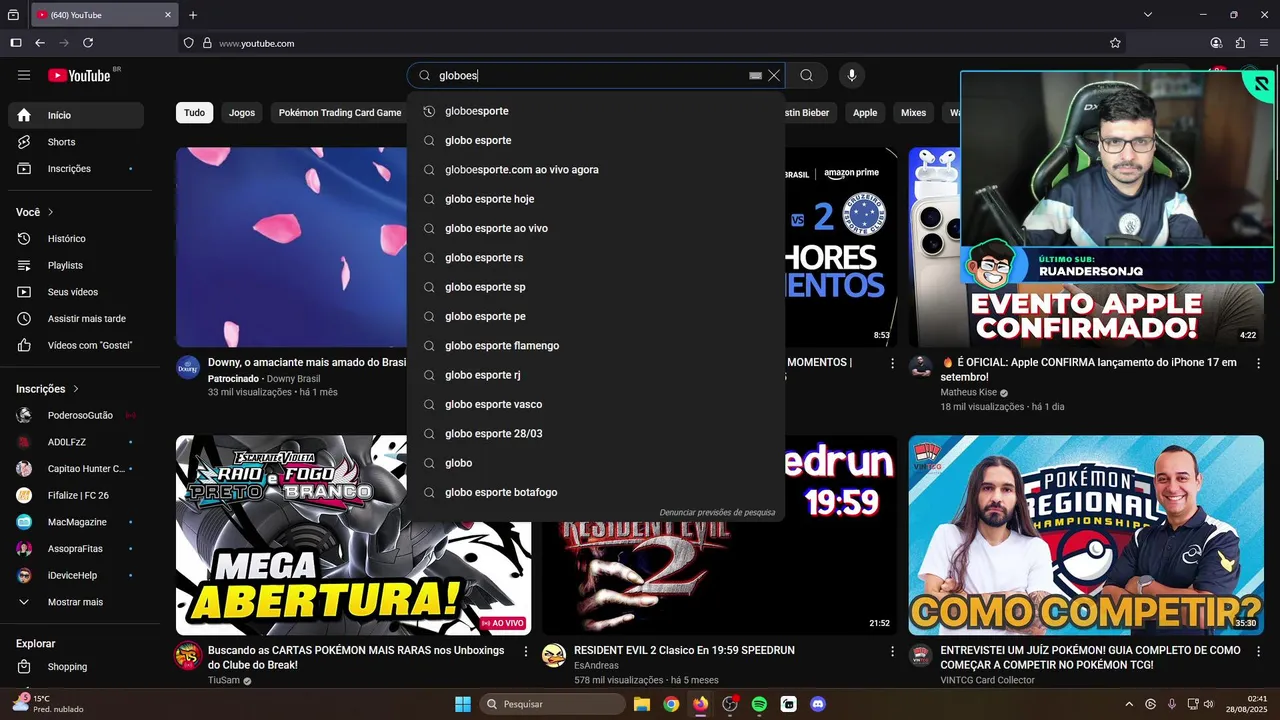Open the browser extensions puzzle icon
The image size is (1280, 720).
coord(1240,43)
